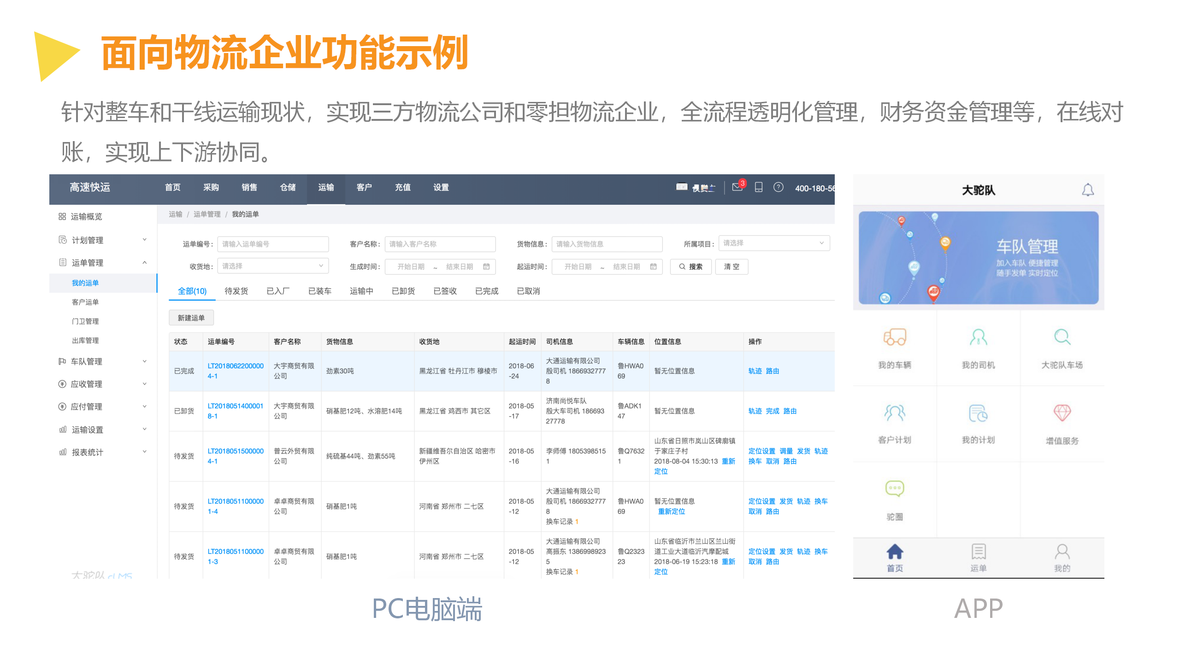Tap the 首页 home icon in the app bar
1180x664 pixels.
[x=895, y=552]
